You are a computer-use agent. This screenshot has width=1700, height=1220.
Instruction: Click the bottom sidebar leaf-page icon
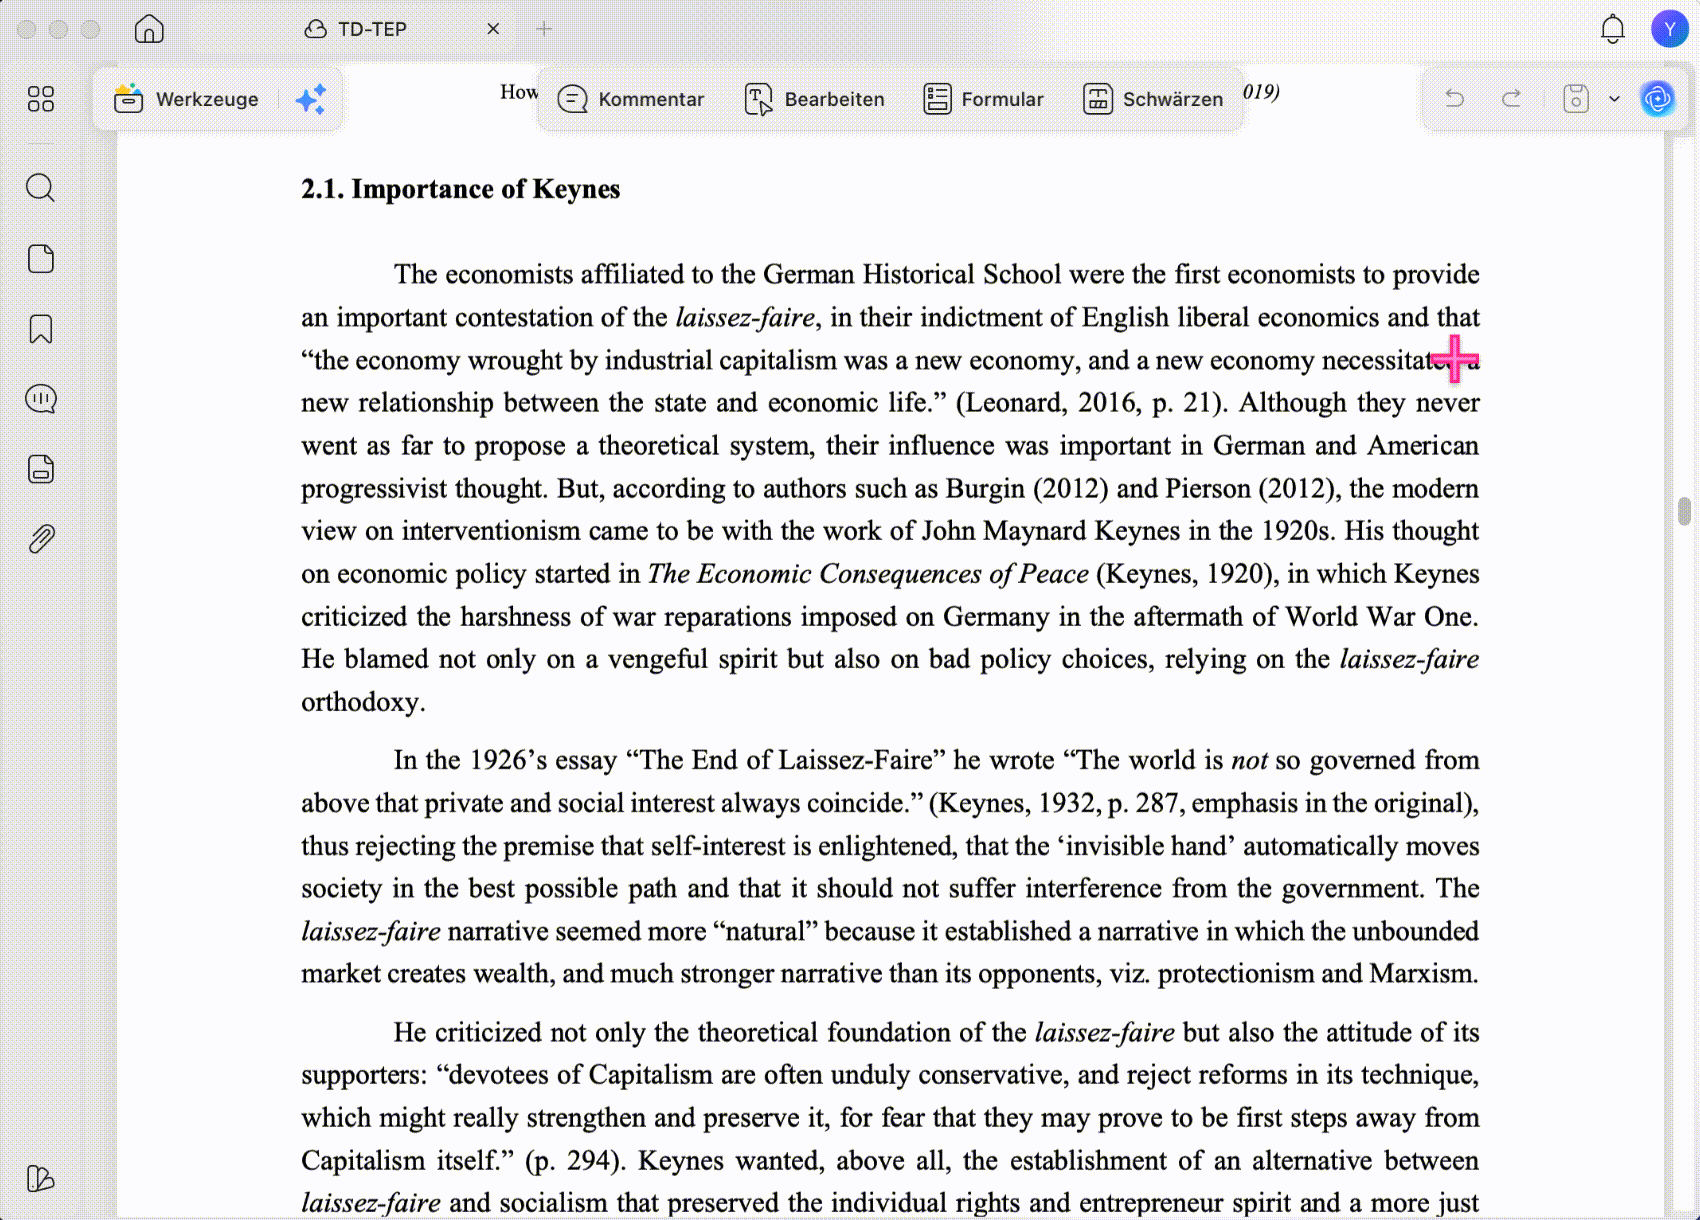click(x=41, y=1179)
